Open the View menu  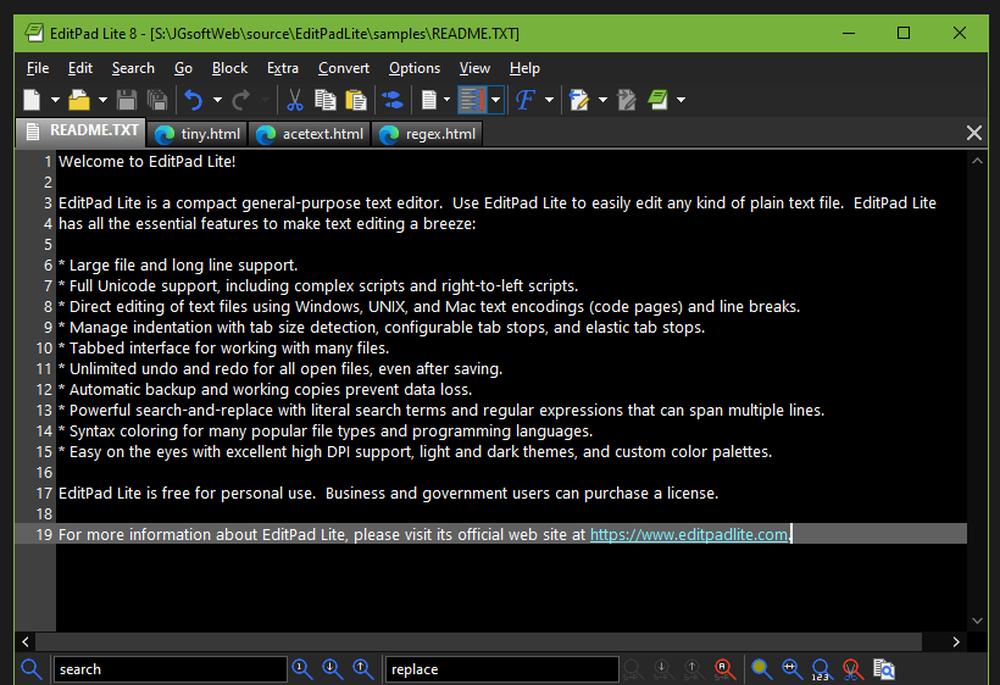pos(474,68)
